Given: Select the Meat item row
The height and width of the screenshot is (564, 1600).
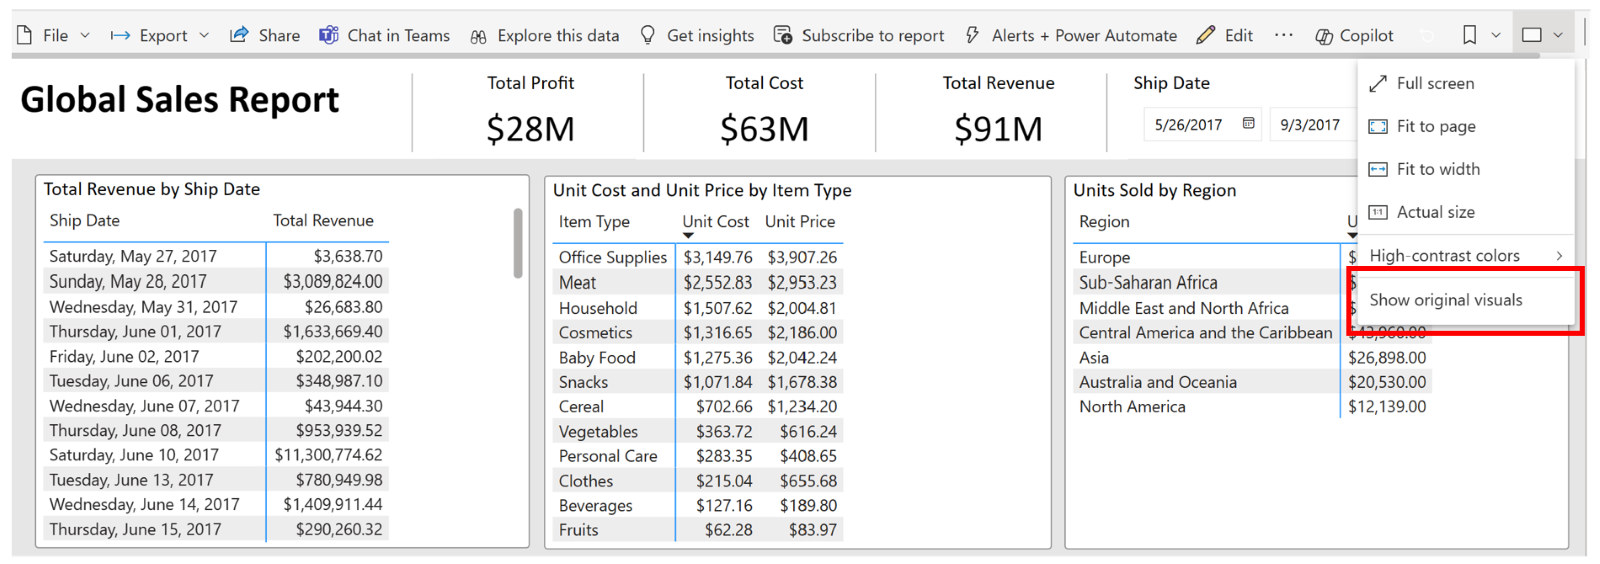Looking at the screenshot, I should coord(698,283).
